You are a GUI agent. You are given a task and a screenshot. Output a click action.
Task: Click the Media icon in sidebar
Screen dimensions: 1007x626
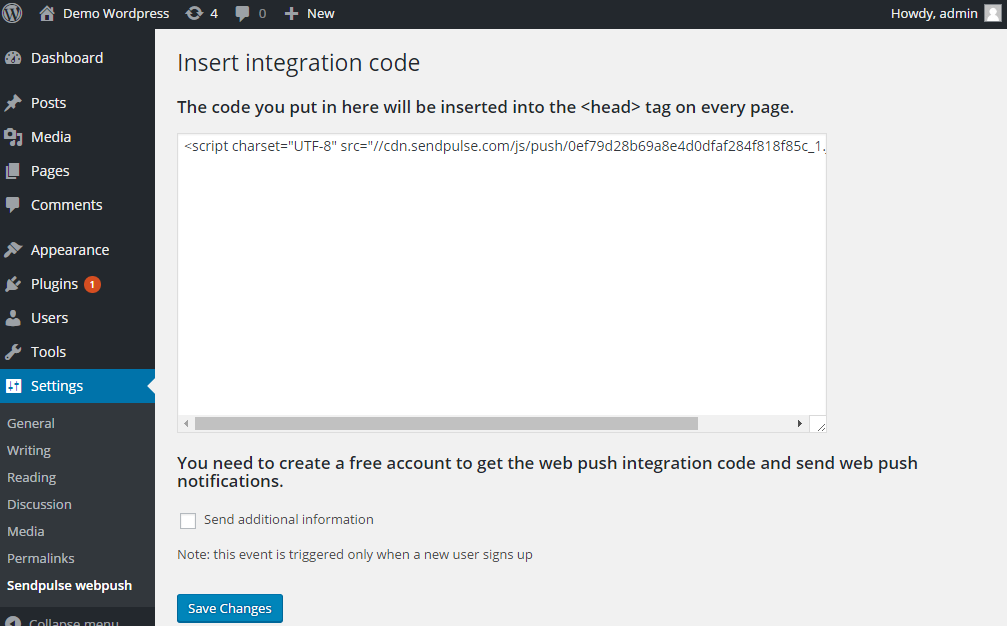[x=13, y=137]
